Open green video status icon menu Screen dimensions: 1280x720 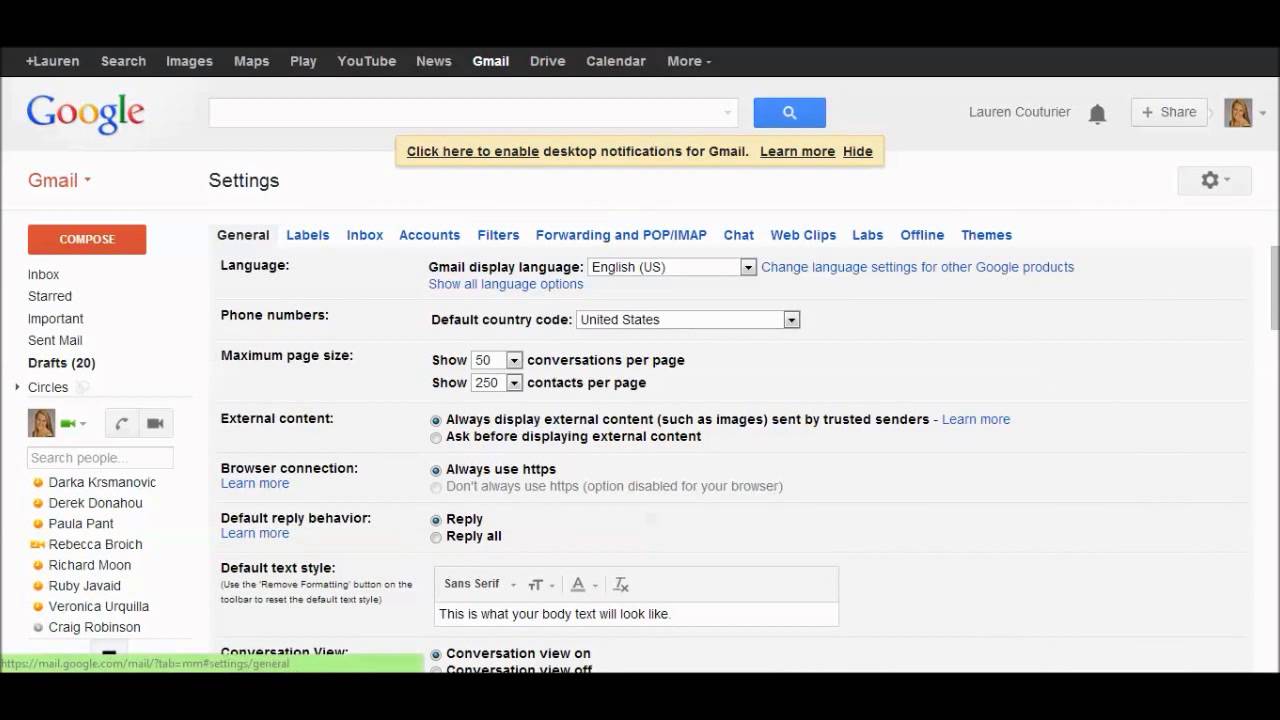click(x=73, y=424)
